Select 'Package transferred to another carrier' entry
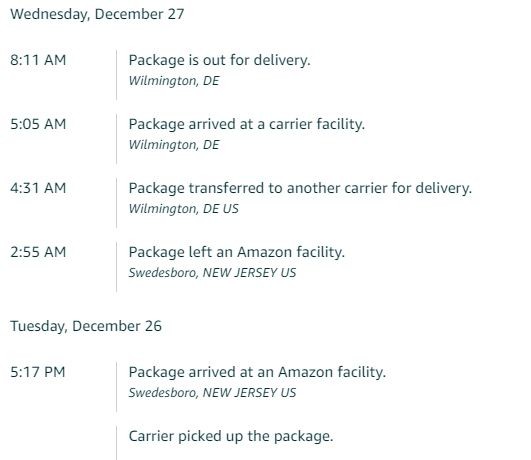 tap(300, 188)
